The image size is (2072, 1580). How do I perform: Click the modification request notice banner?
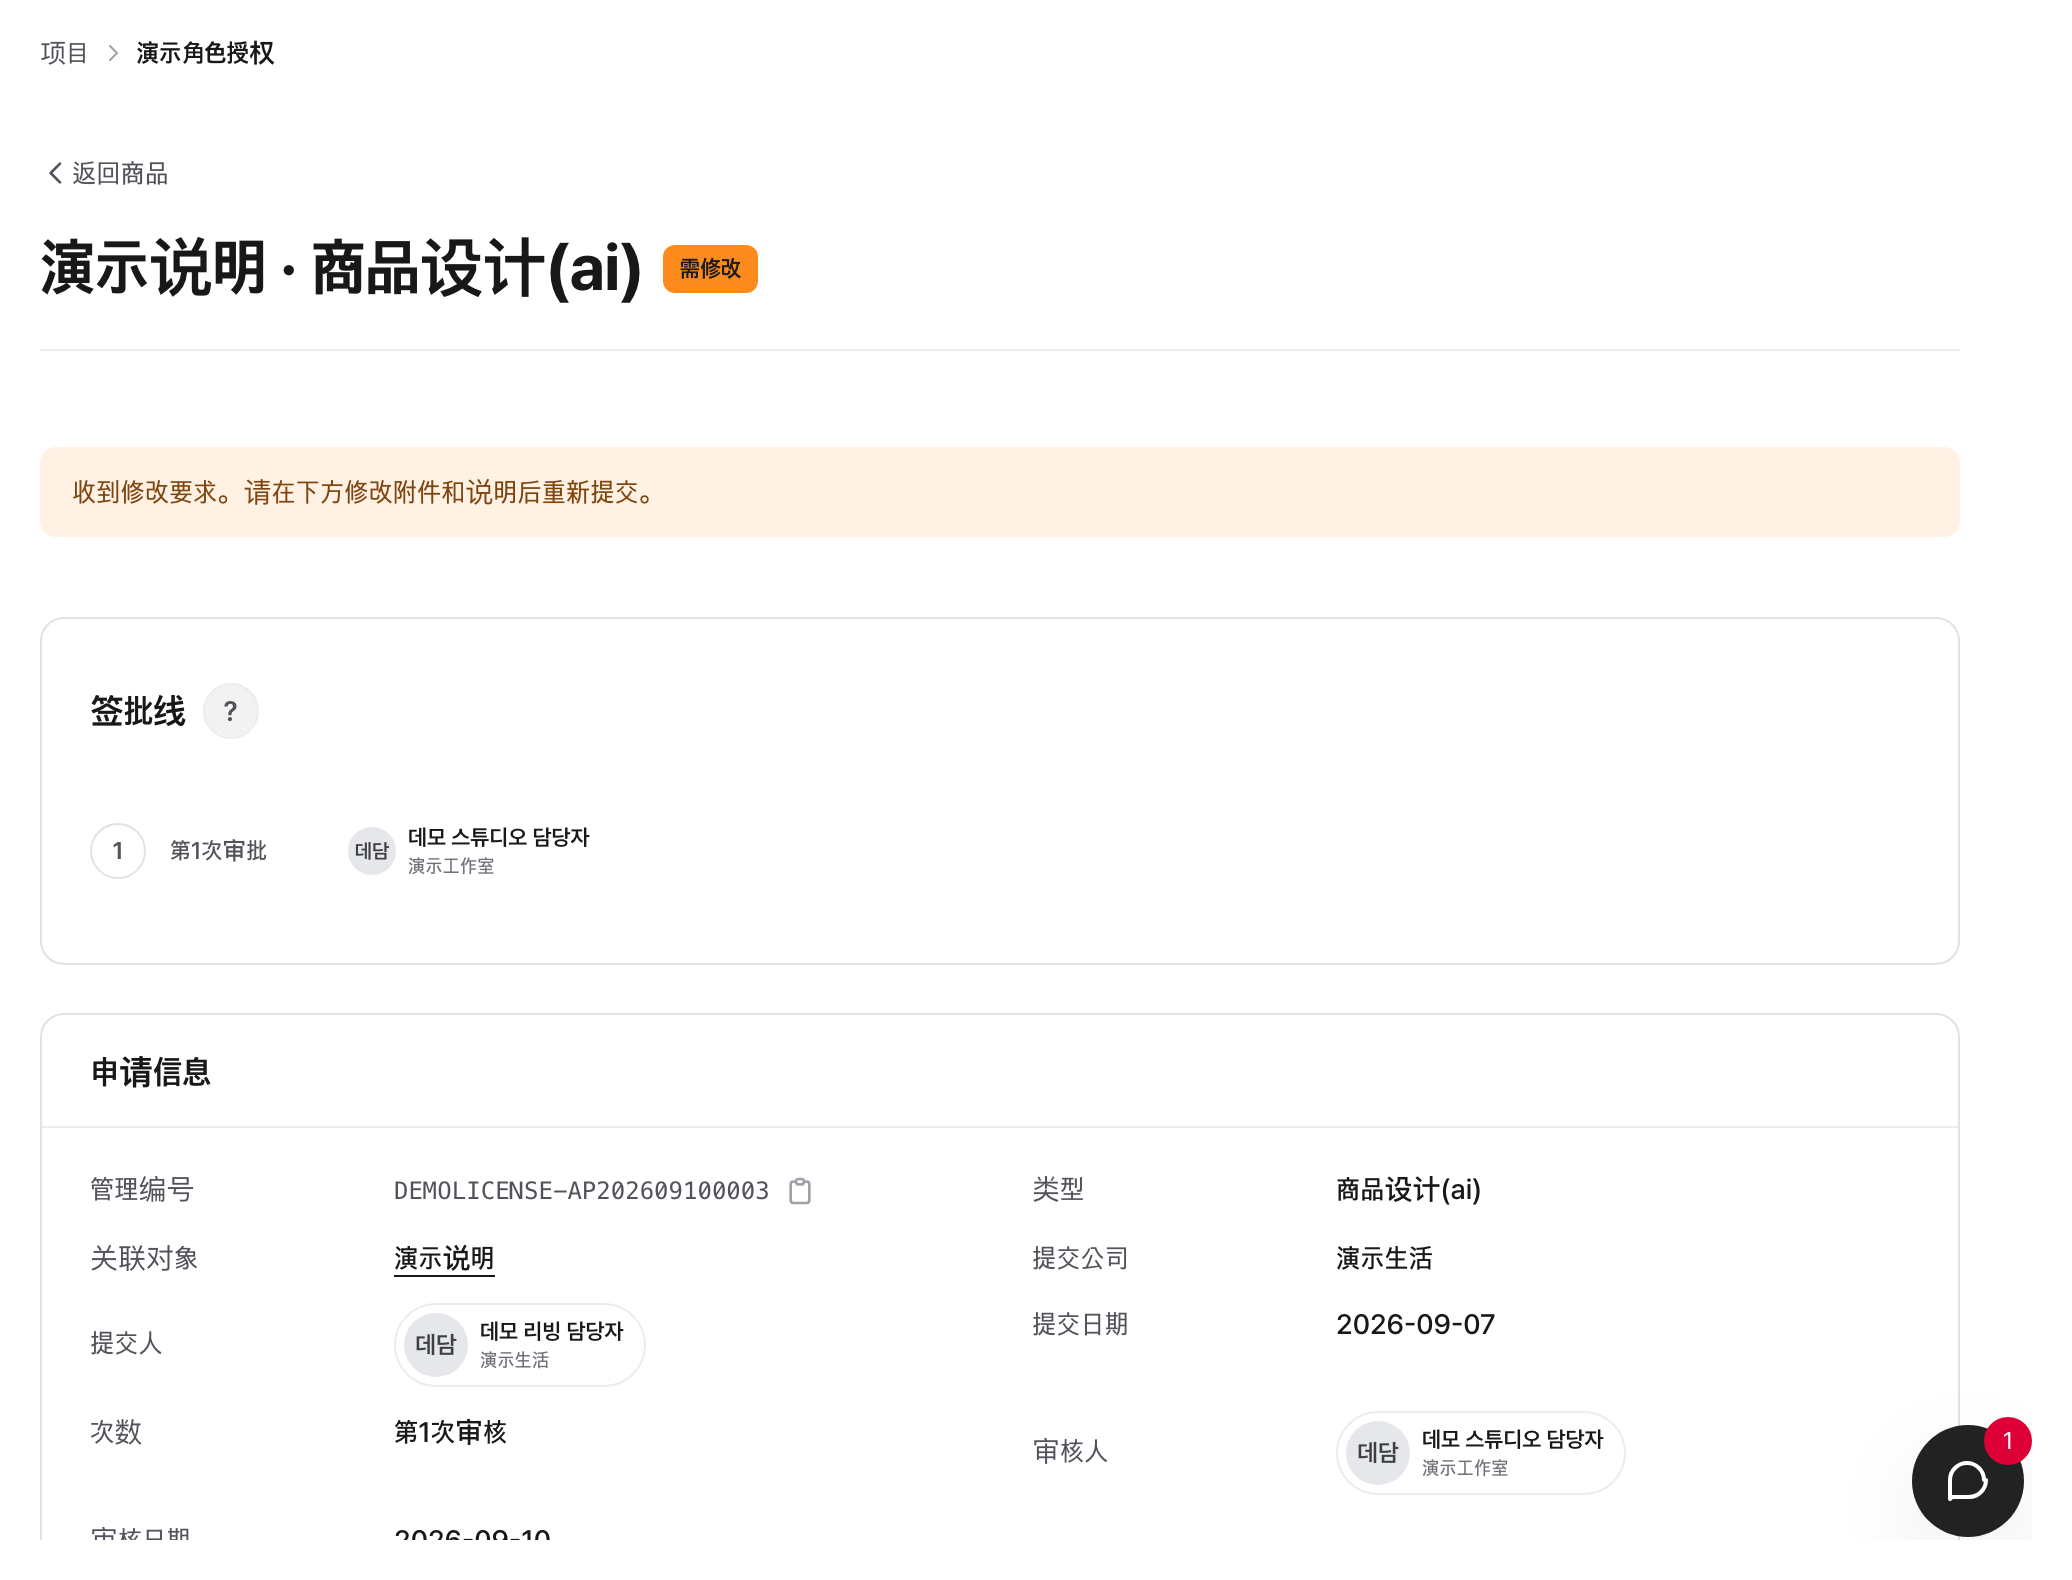coord(1000,492)
